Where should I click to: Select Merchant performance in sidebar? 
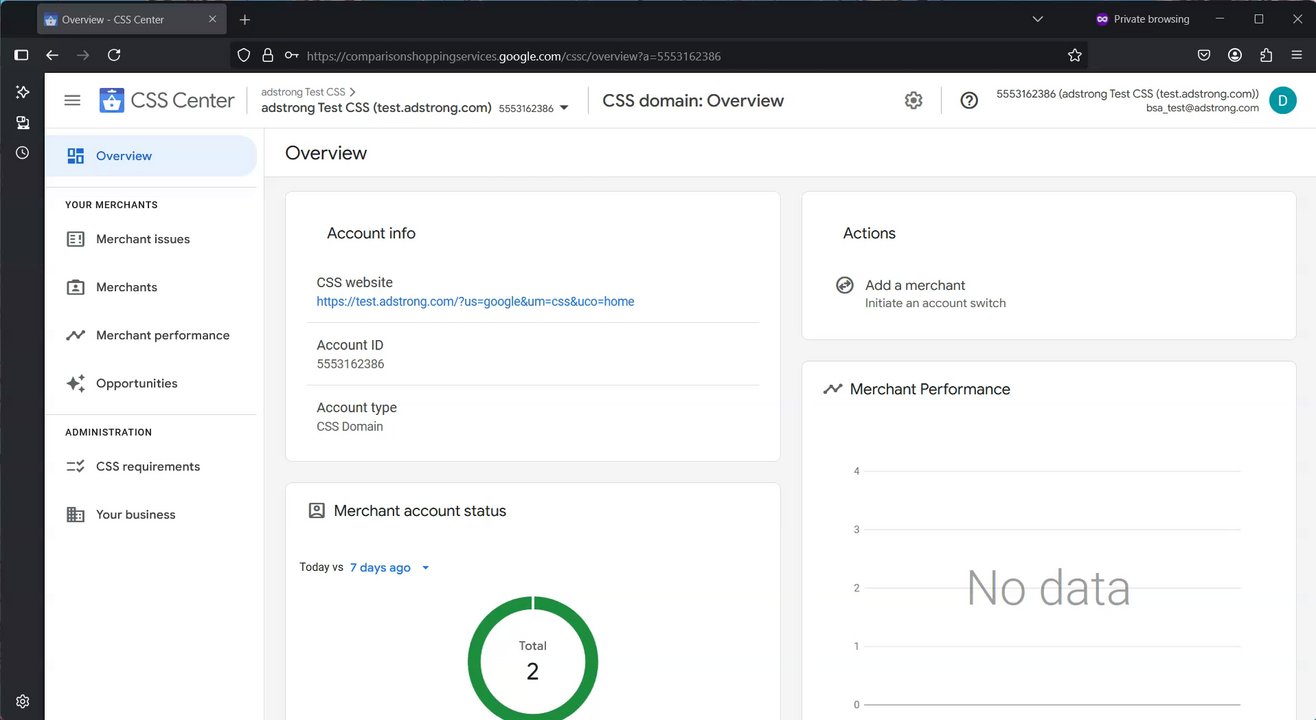(162, 335)
